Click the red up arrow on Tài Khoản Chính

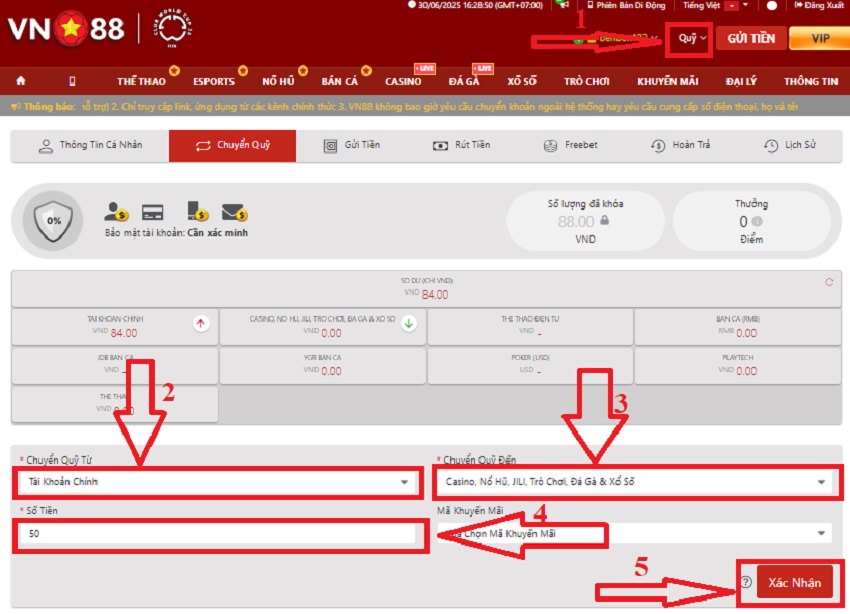point(201,324)
